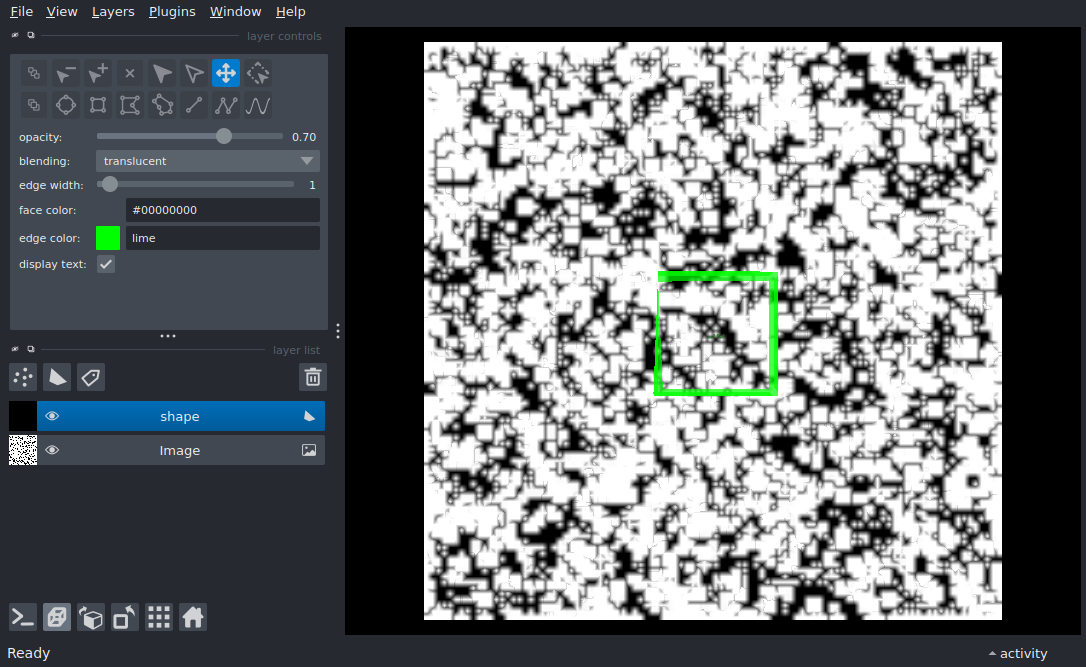Create a new labels layer
1086x667 pixels.
tap(91, 377)
